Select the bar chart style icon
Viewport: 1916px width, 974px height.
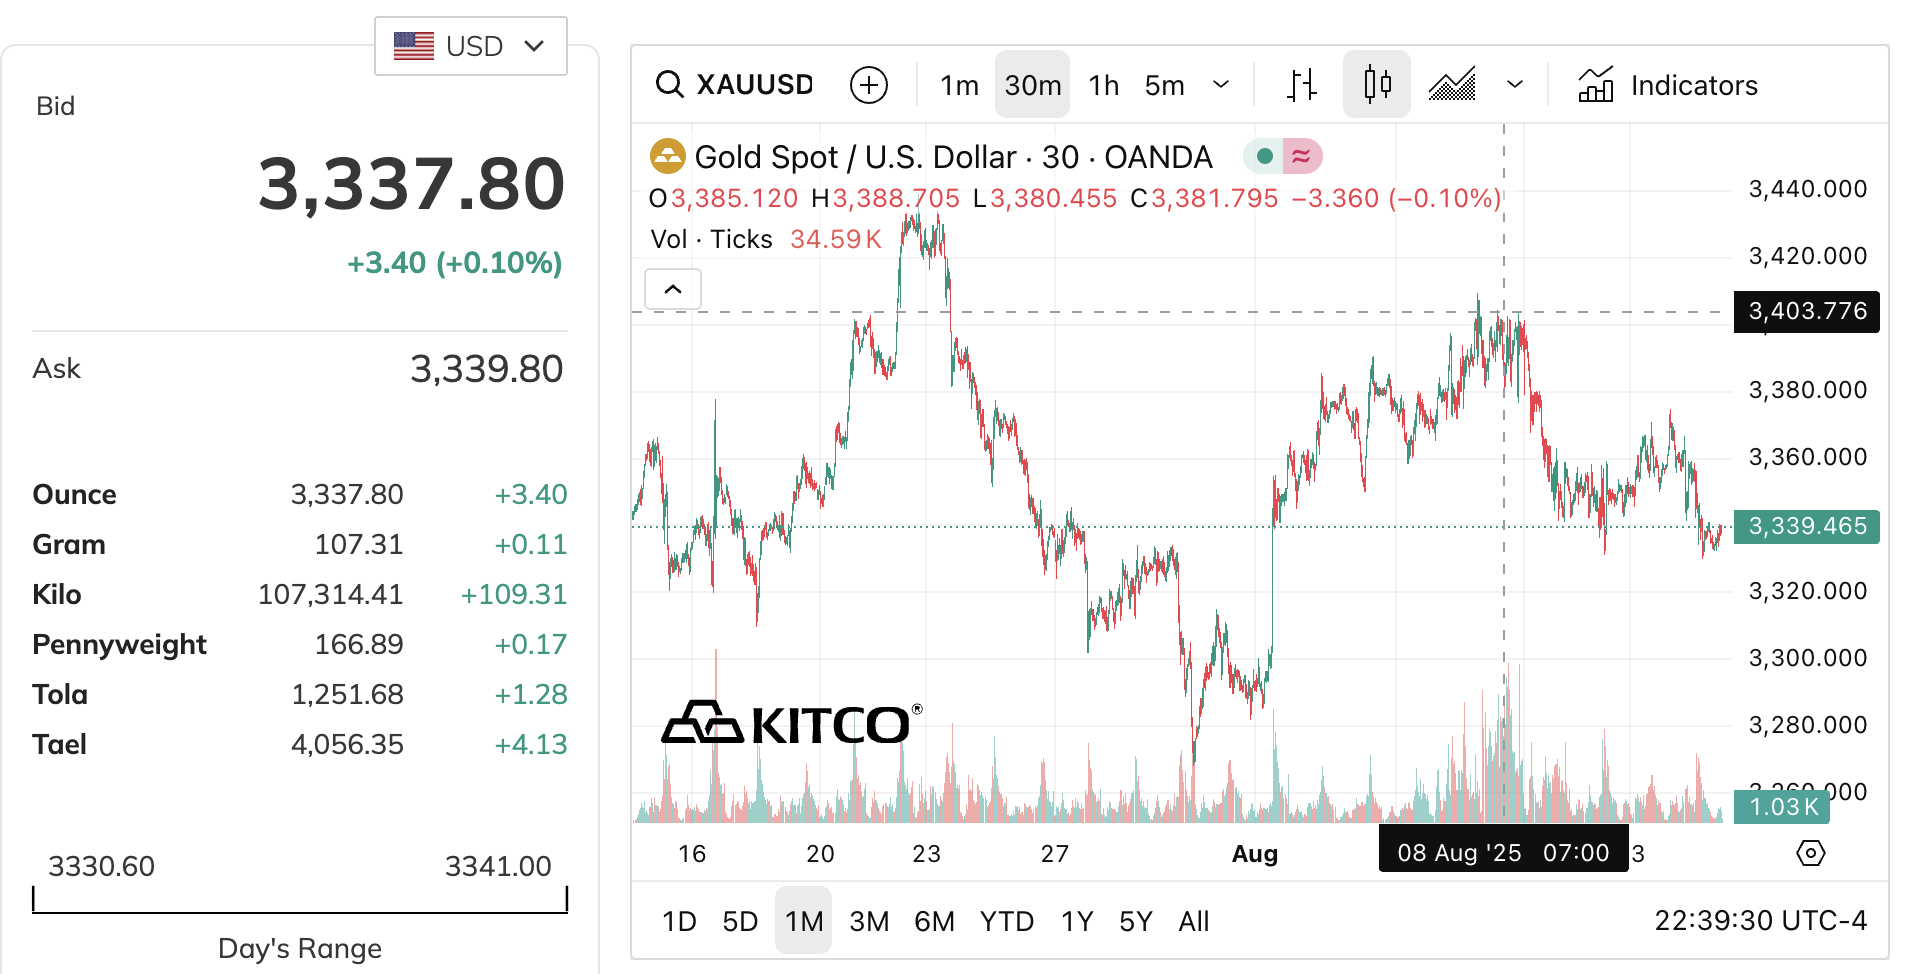pos(1301,85)
